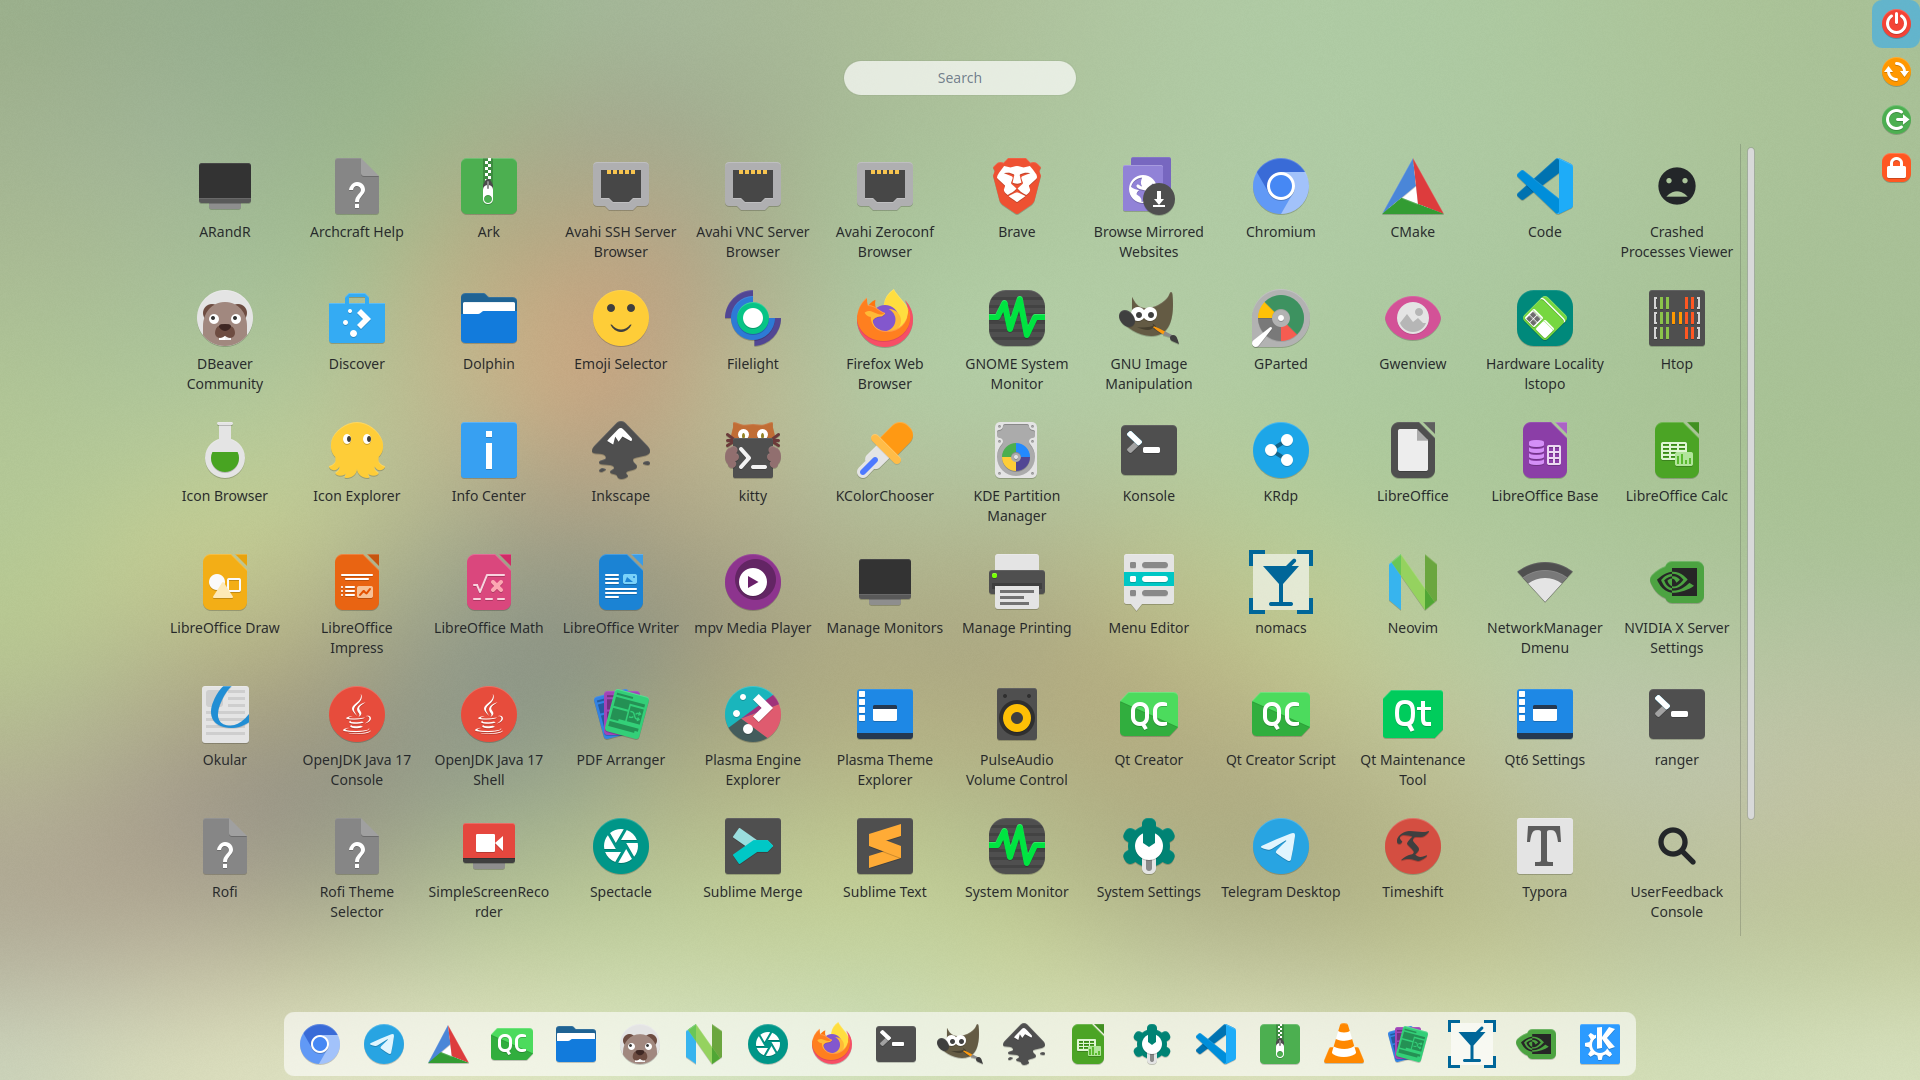Launch Code editor from the grid

click(1544, 200)
